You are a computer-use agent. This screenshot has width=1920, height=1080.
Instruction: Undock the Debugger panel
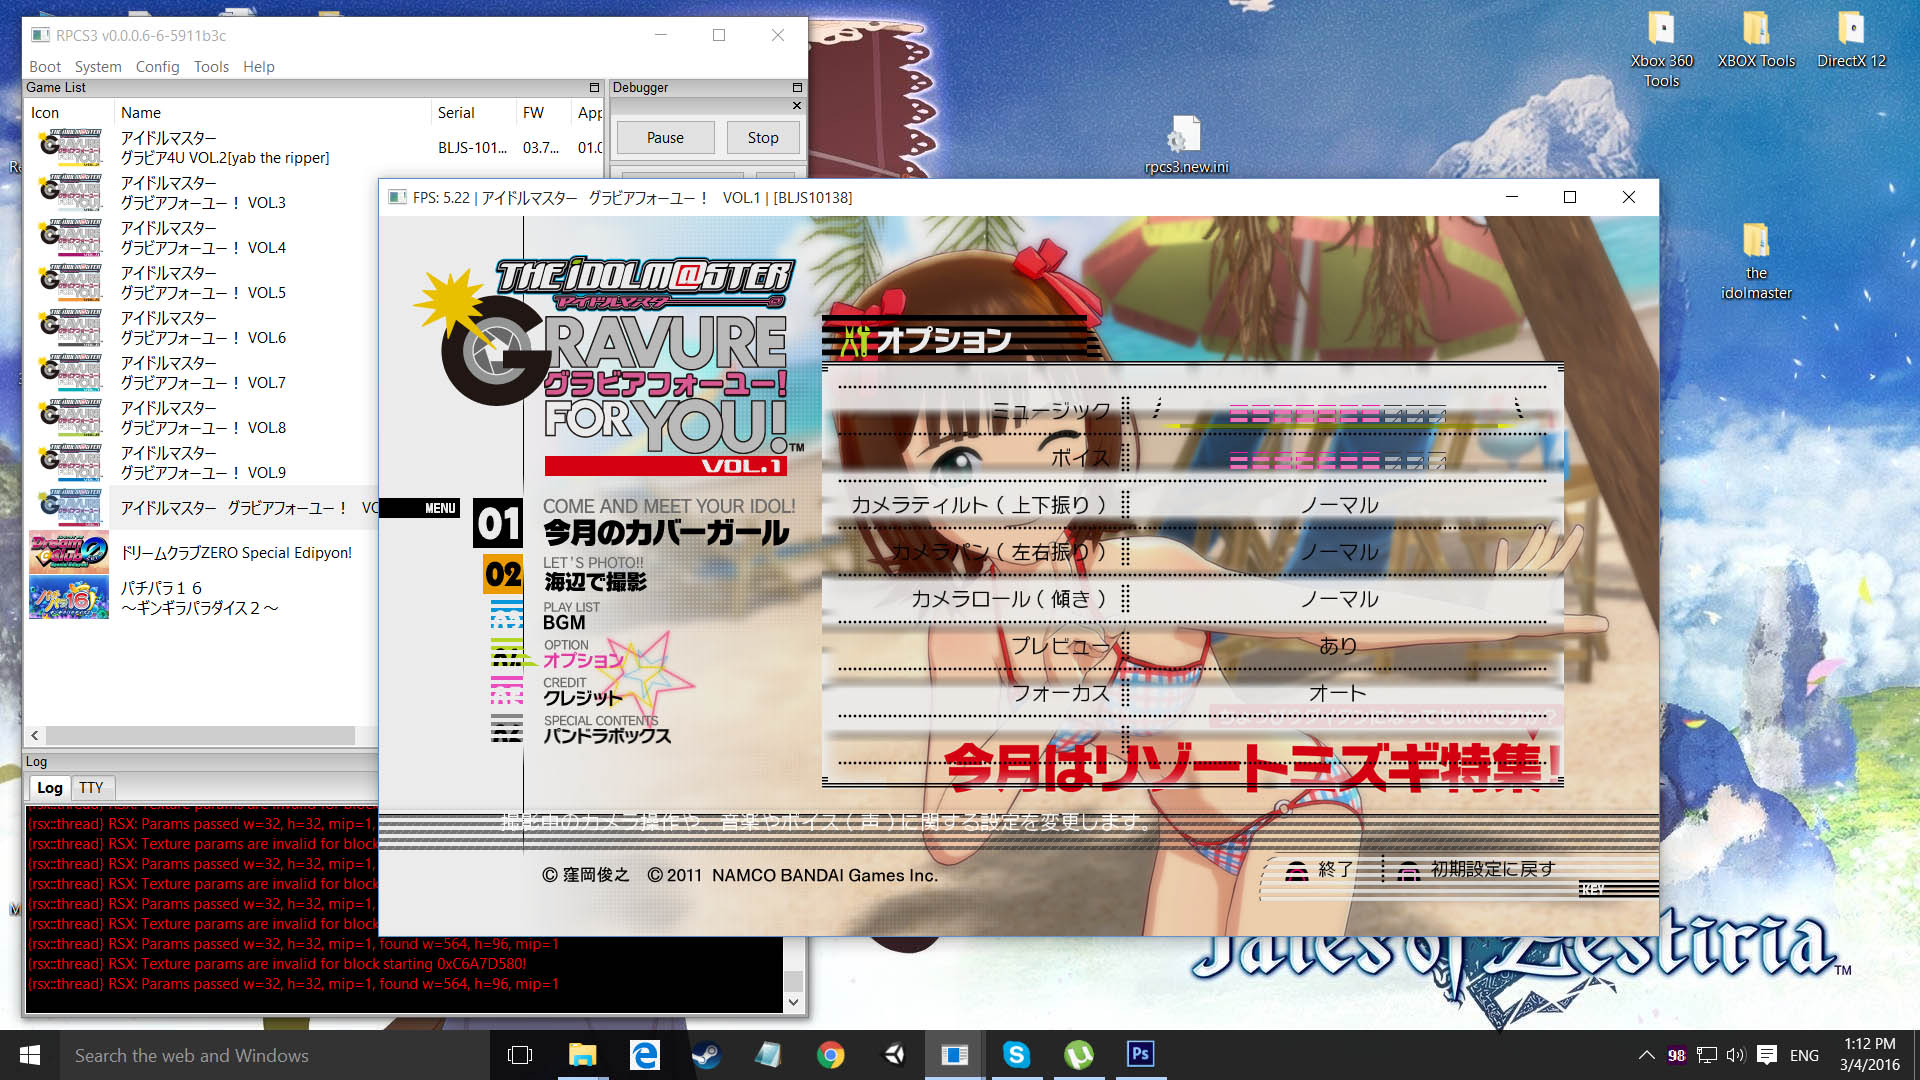(797, 88)
